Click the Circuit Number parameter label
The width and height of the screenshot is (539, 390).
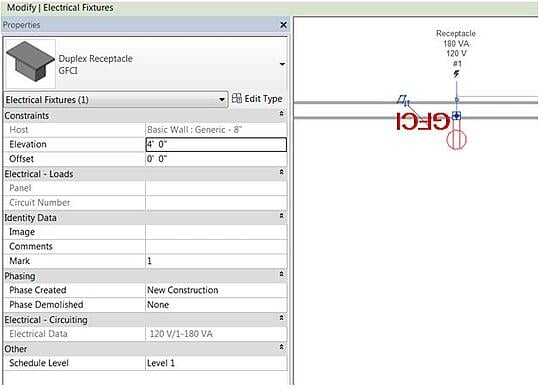coord(40,203)
